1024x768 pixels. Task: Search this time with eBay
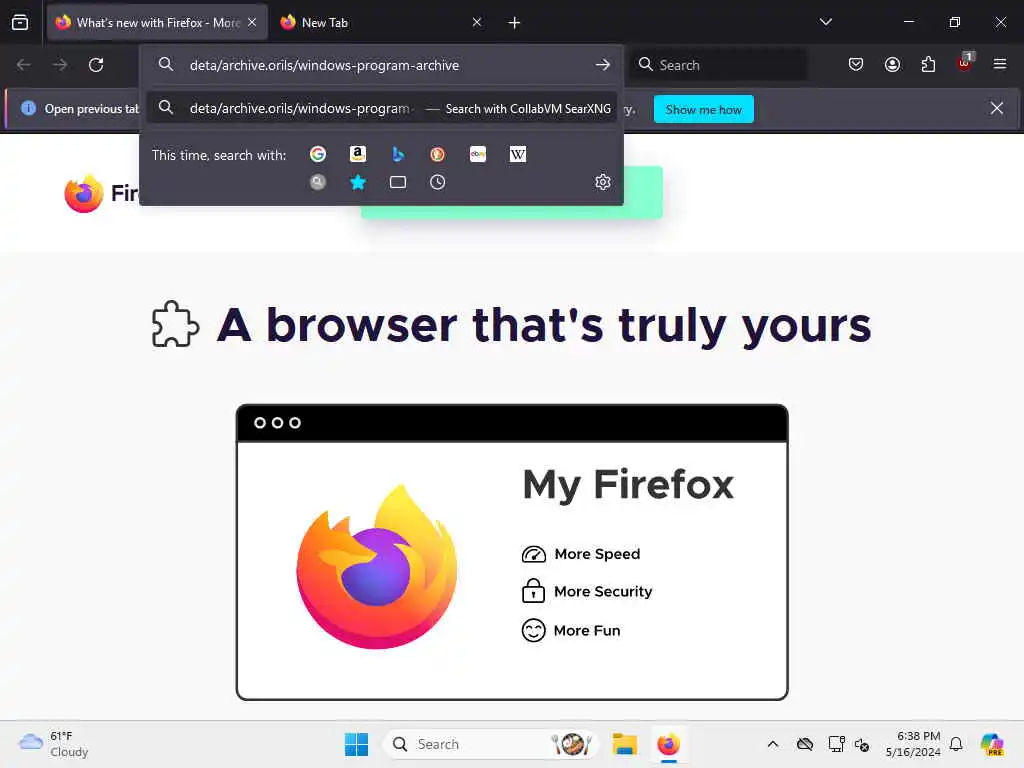pyautogui.click(x=478, y=154)
